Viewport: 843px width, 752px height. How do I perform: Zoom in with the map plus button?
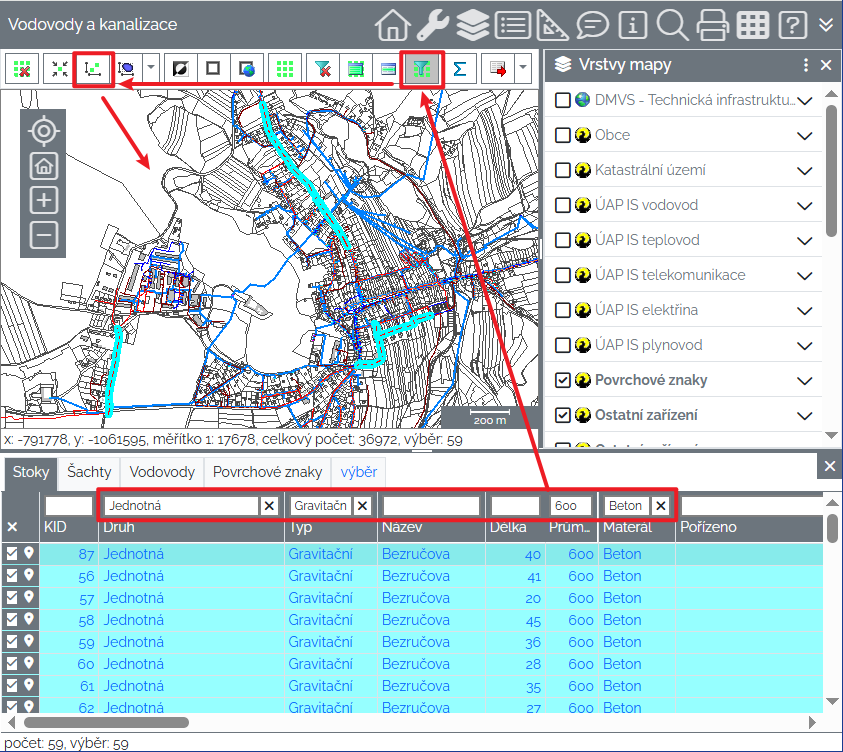(43, 200)
